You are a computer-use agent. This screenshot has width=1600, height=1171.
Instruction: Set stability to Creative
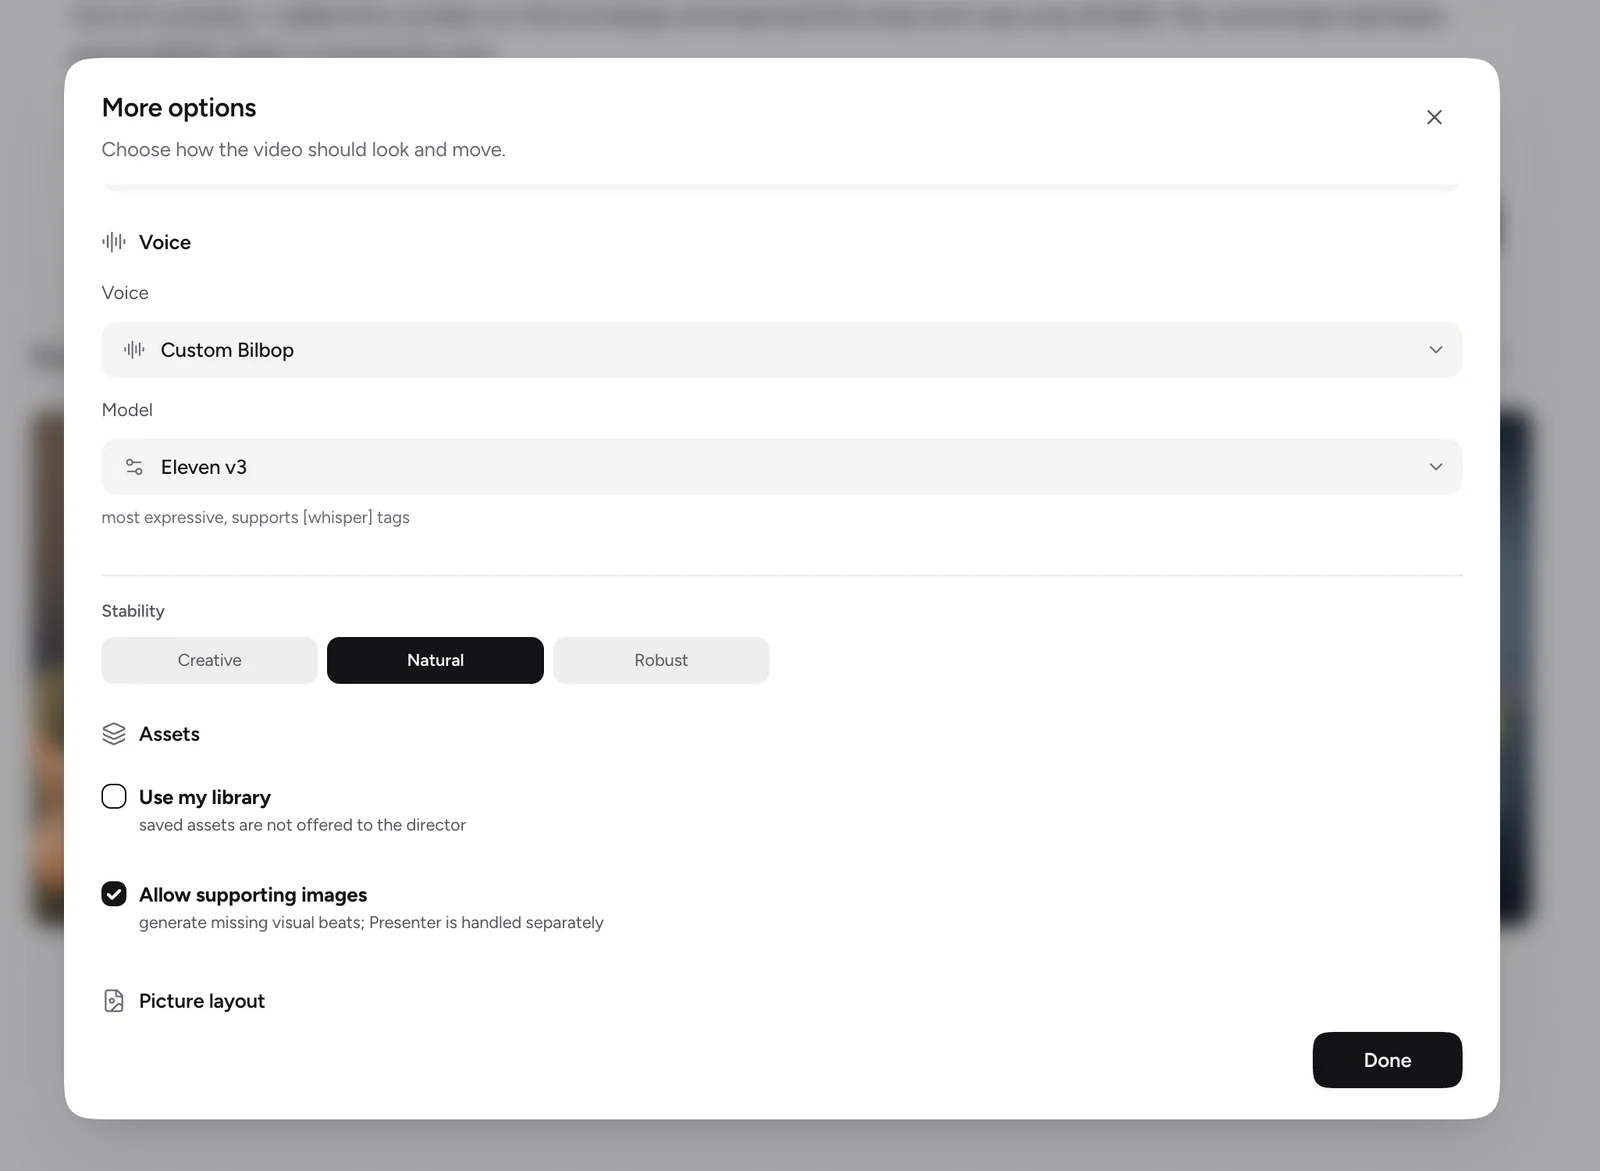209,660
